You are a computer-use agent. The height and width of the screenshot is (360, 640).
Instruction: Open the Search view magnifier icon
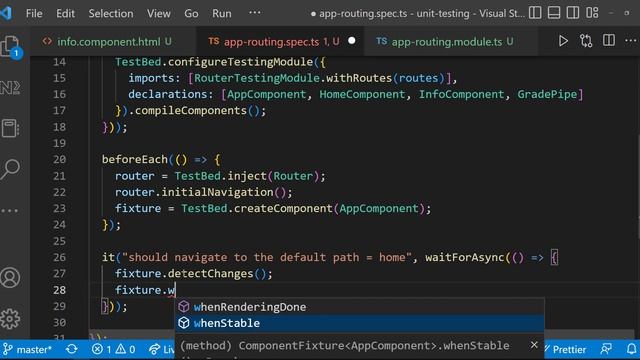click(10, 169)
